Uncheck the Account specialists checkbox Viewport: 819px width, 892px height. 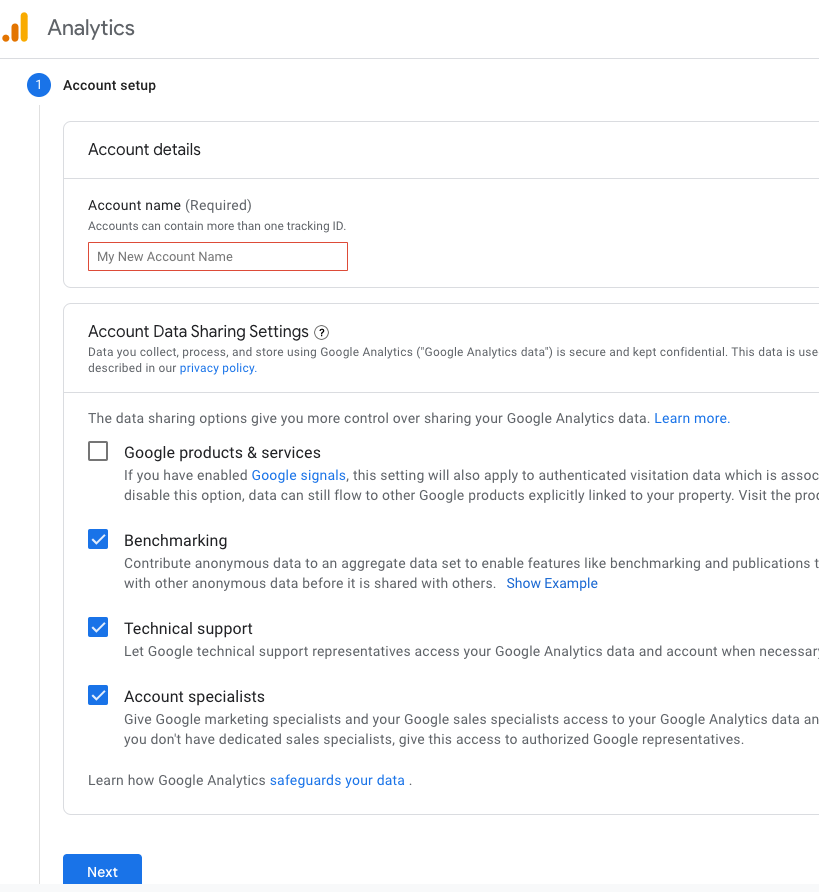(98, 695)
